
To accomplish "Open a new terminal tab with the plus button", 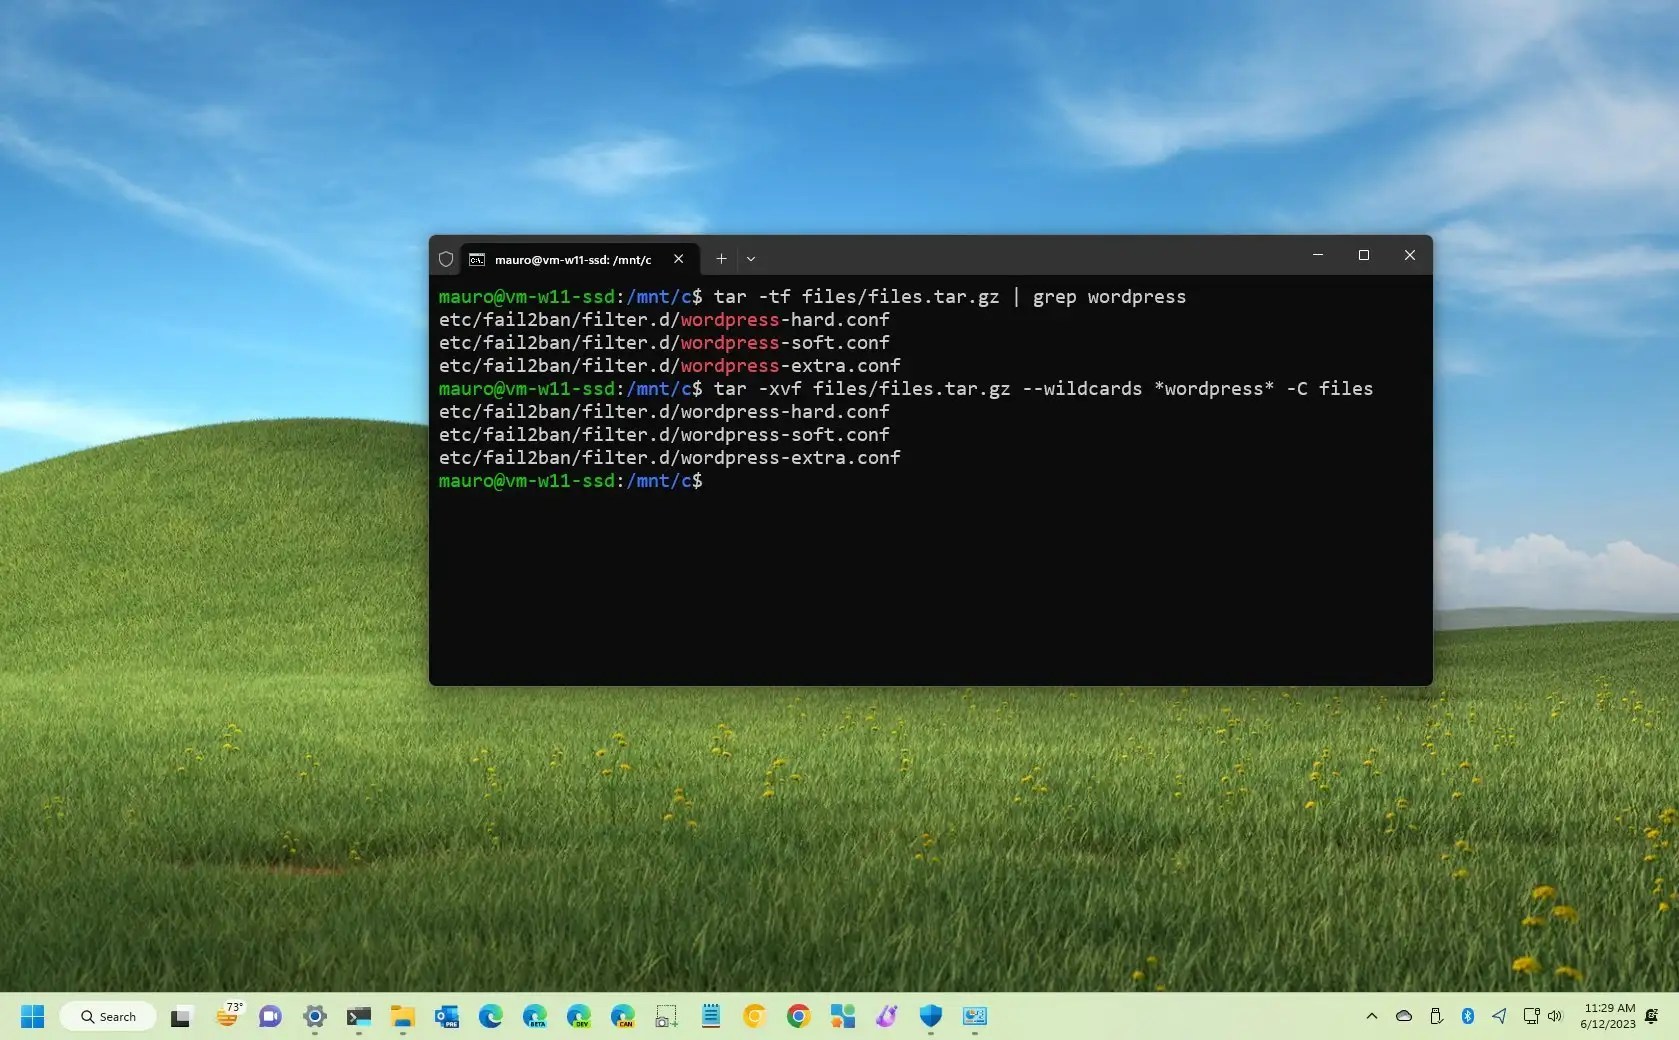I will click(720, 259).
